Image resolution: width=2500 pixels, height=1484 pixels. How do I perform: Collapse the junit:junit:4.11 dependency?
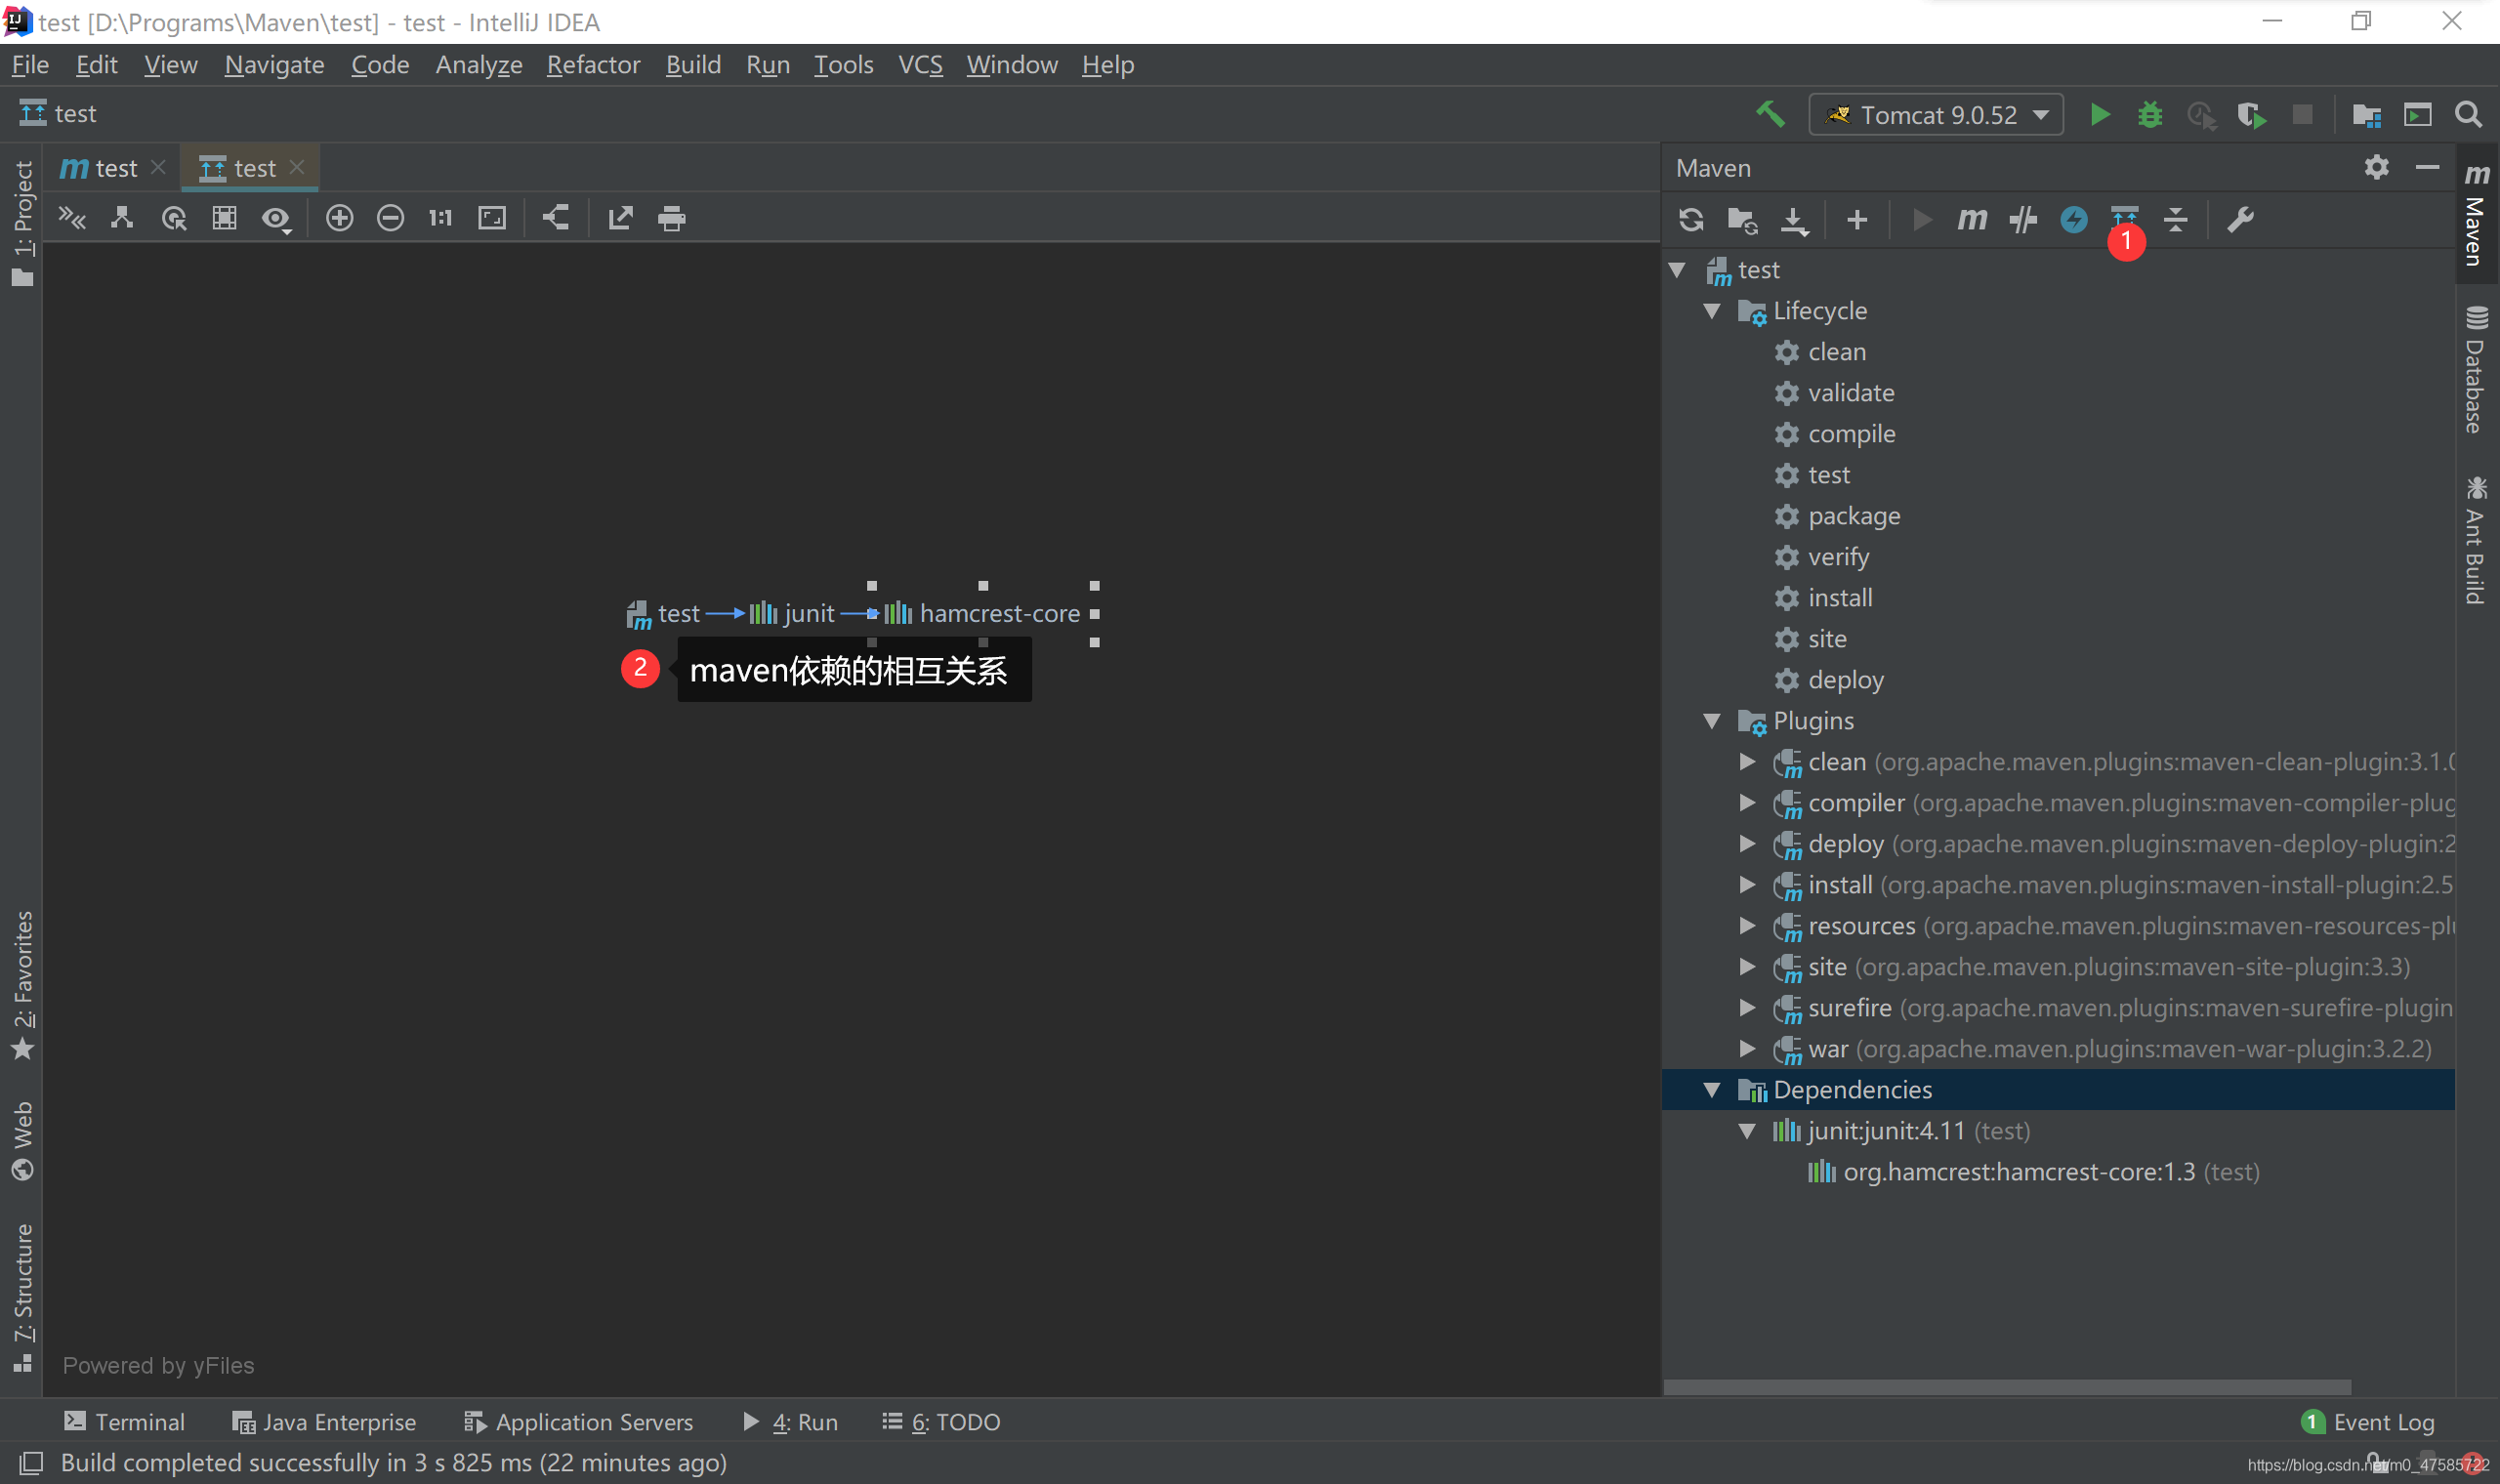coord(1747,1131)
